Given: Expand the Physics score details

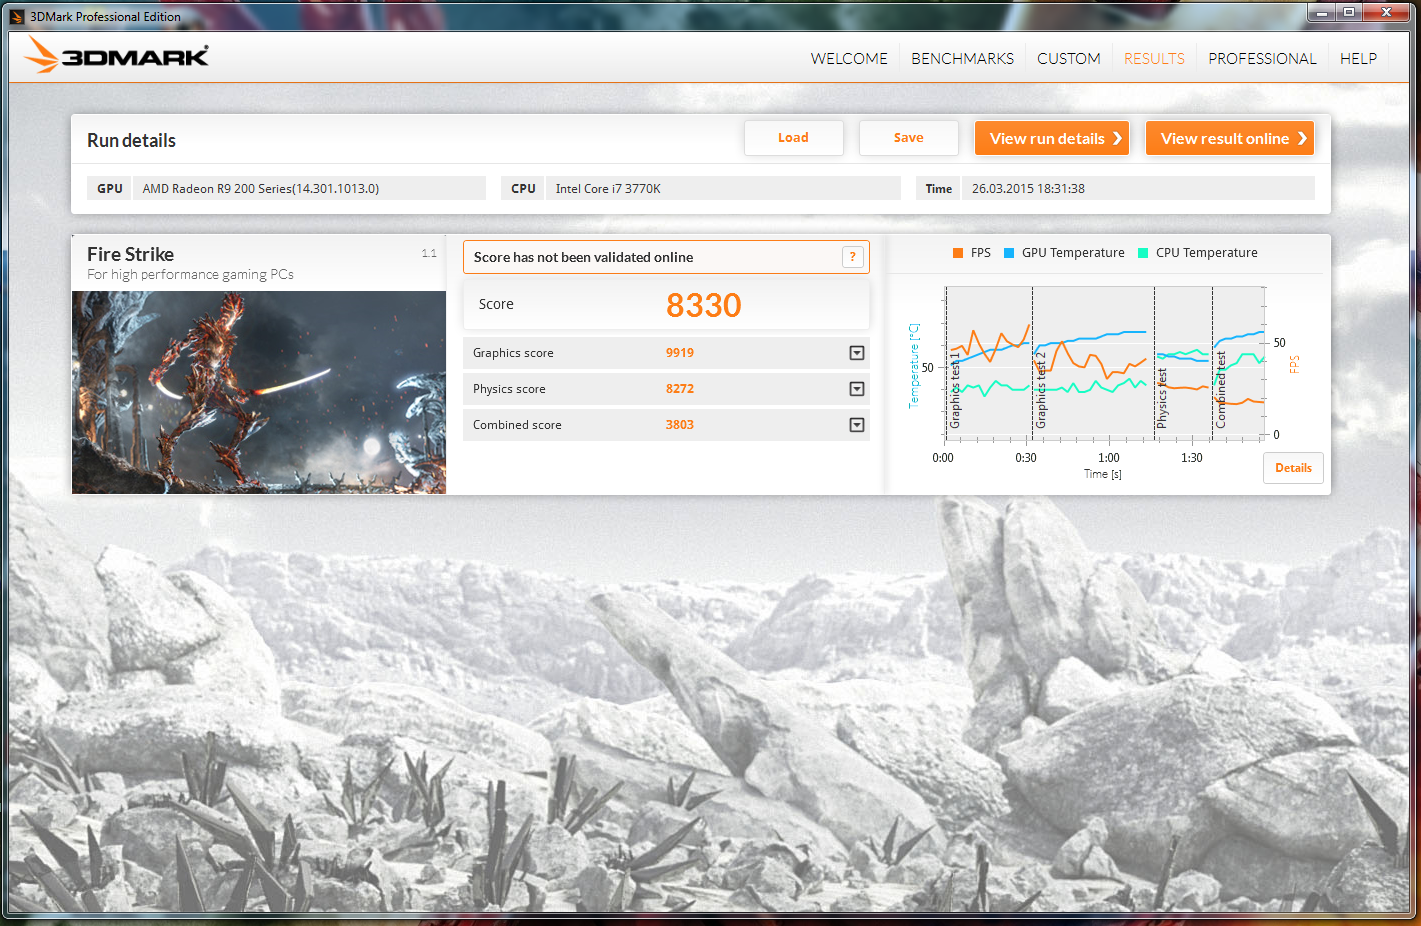Looking at the screenshot, I should click(x=857, y=389).
